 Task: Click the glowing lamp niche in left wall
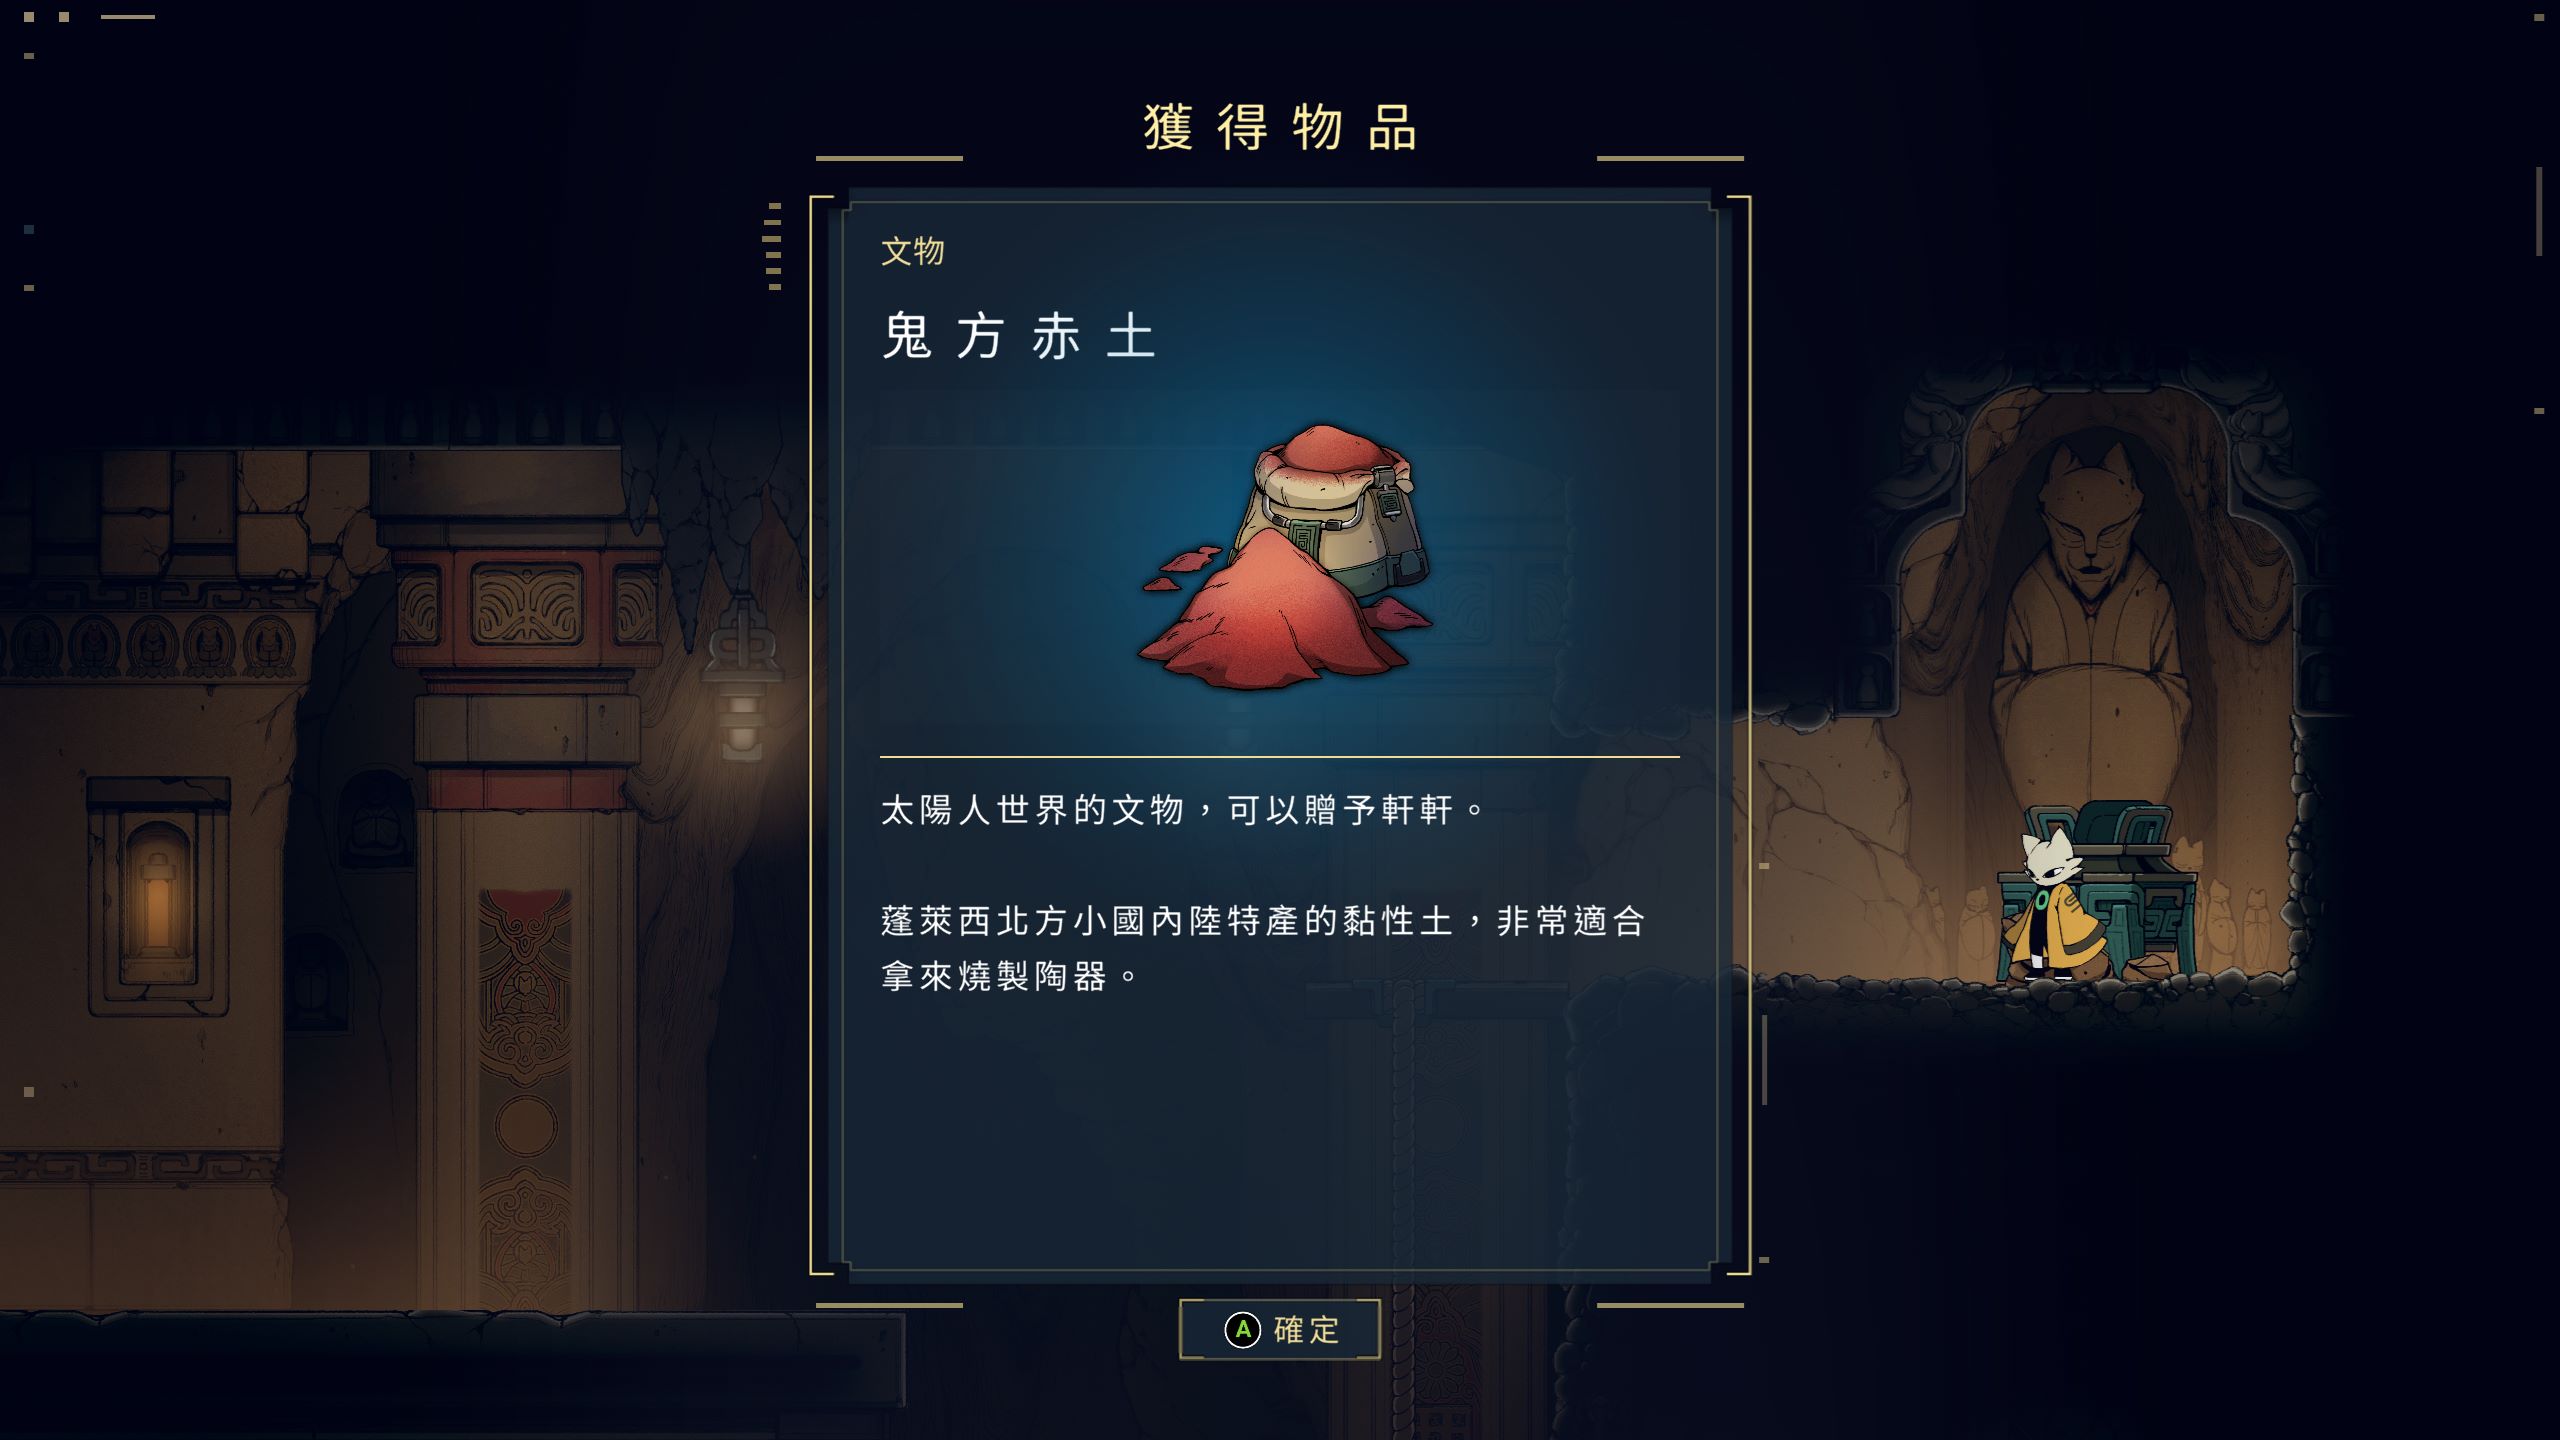click(158, 898)
